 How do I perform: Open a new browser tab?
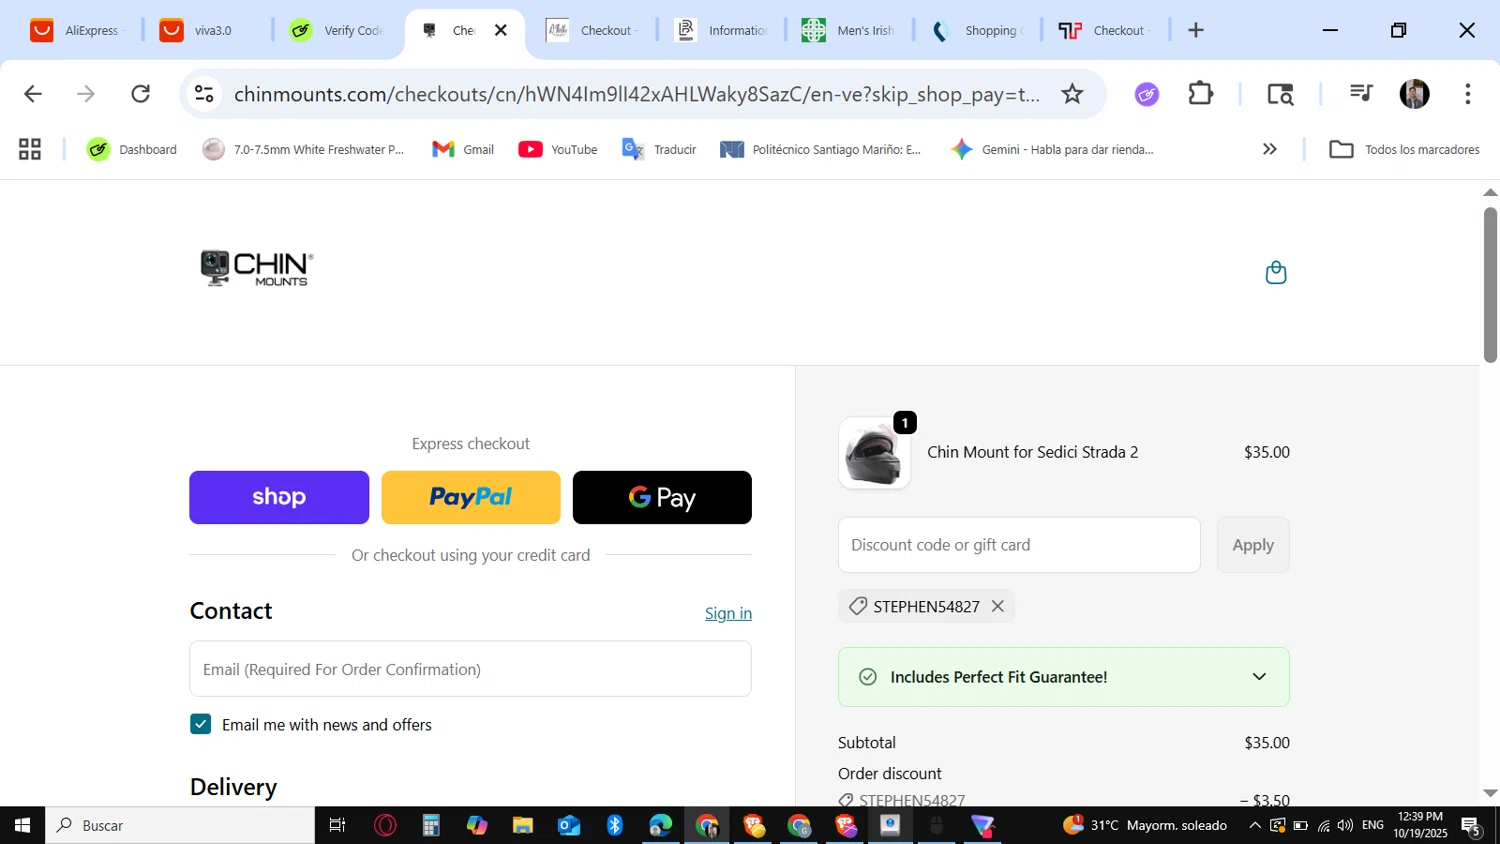[1196, 30]
